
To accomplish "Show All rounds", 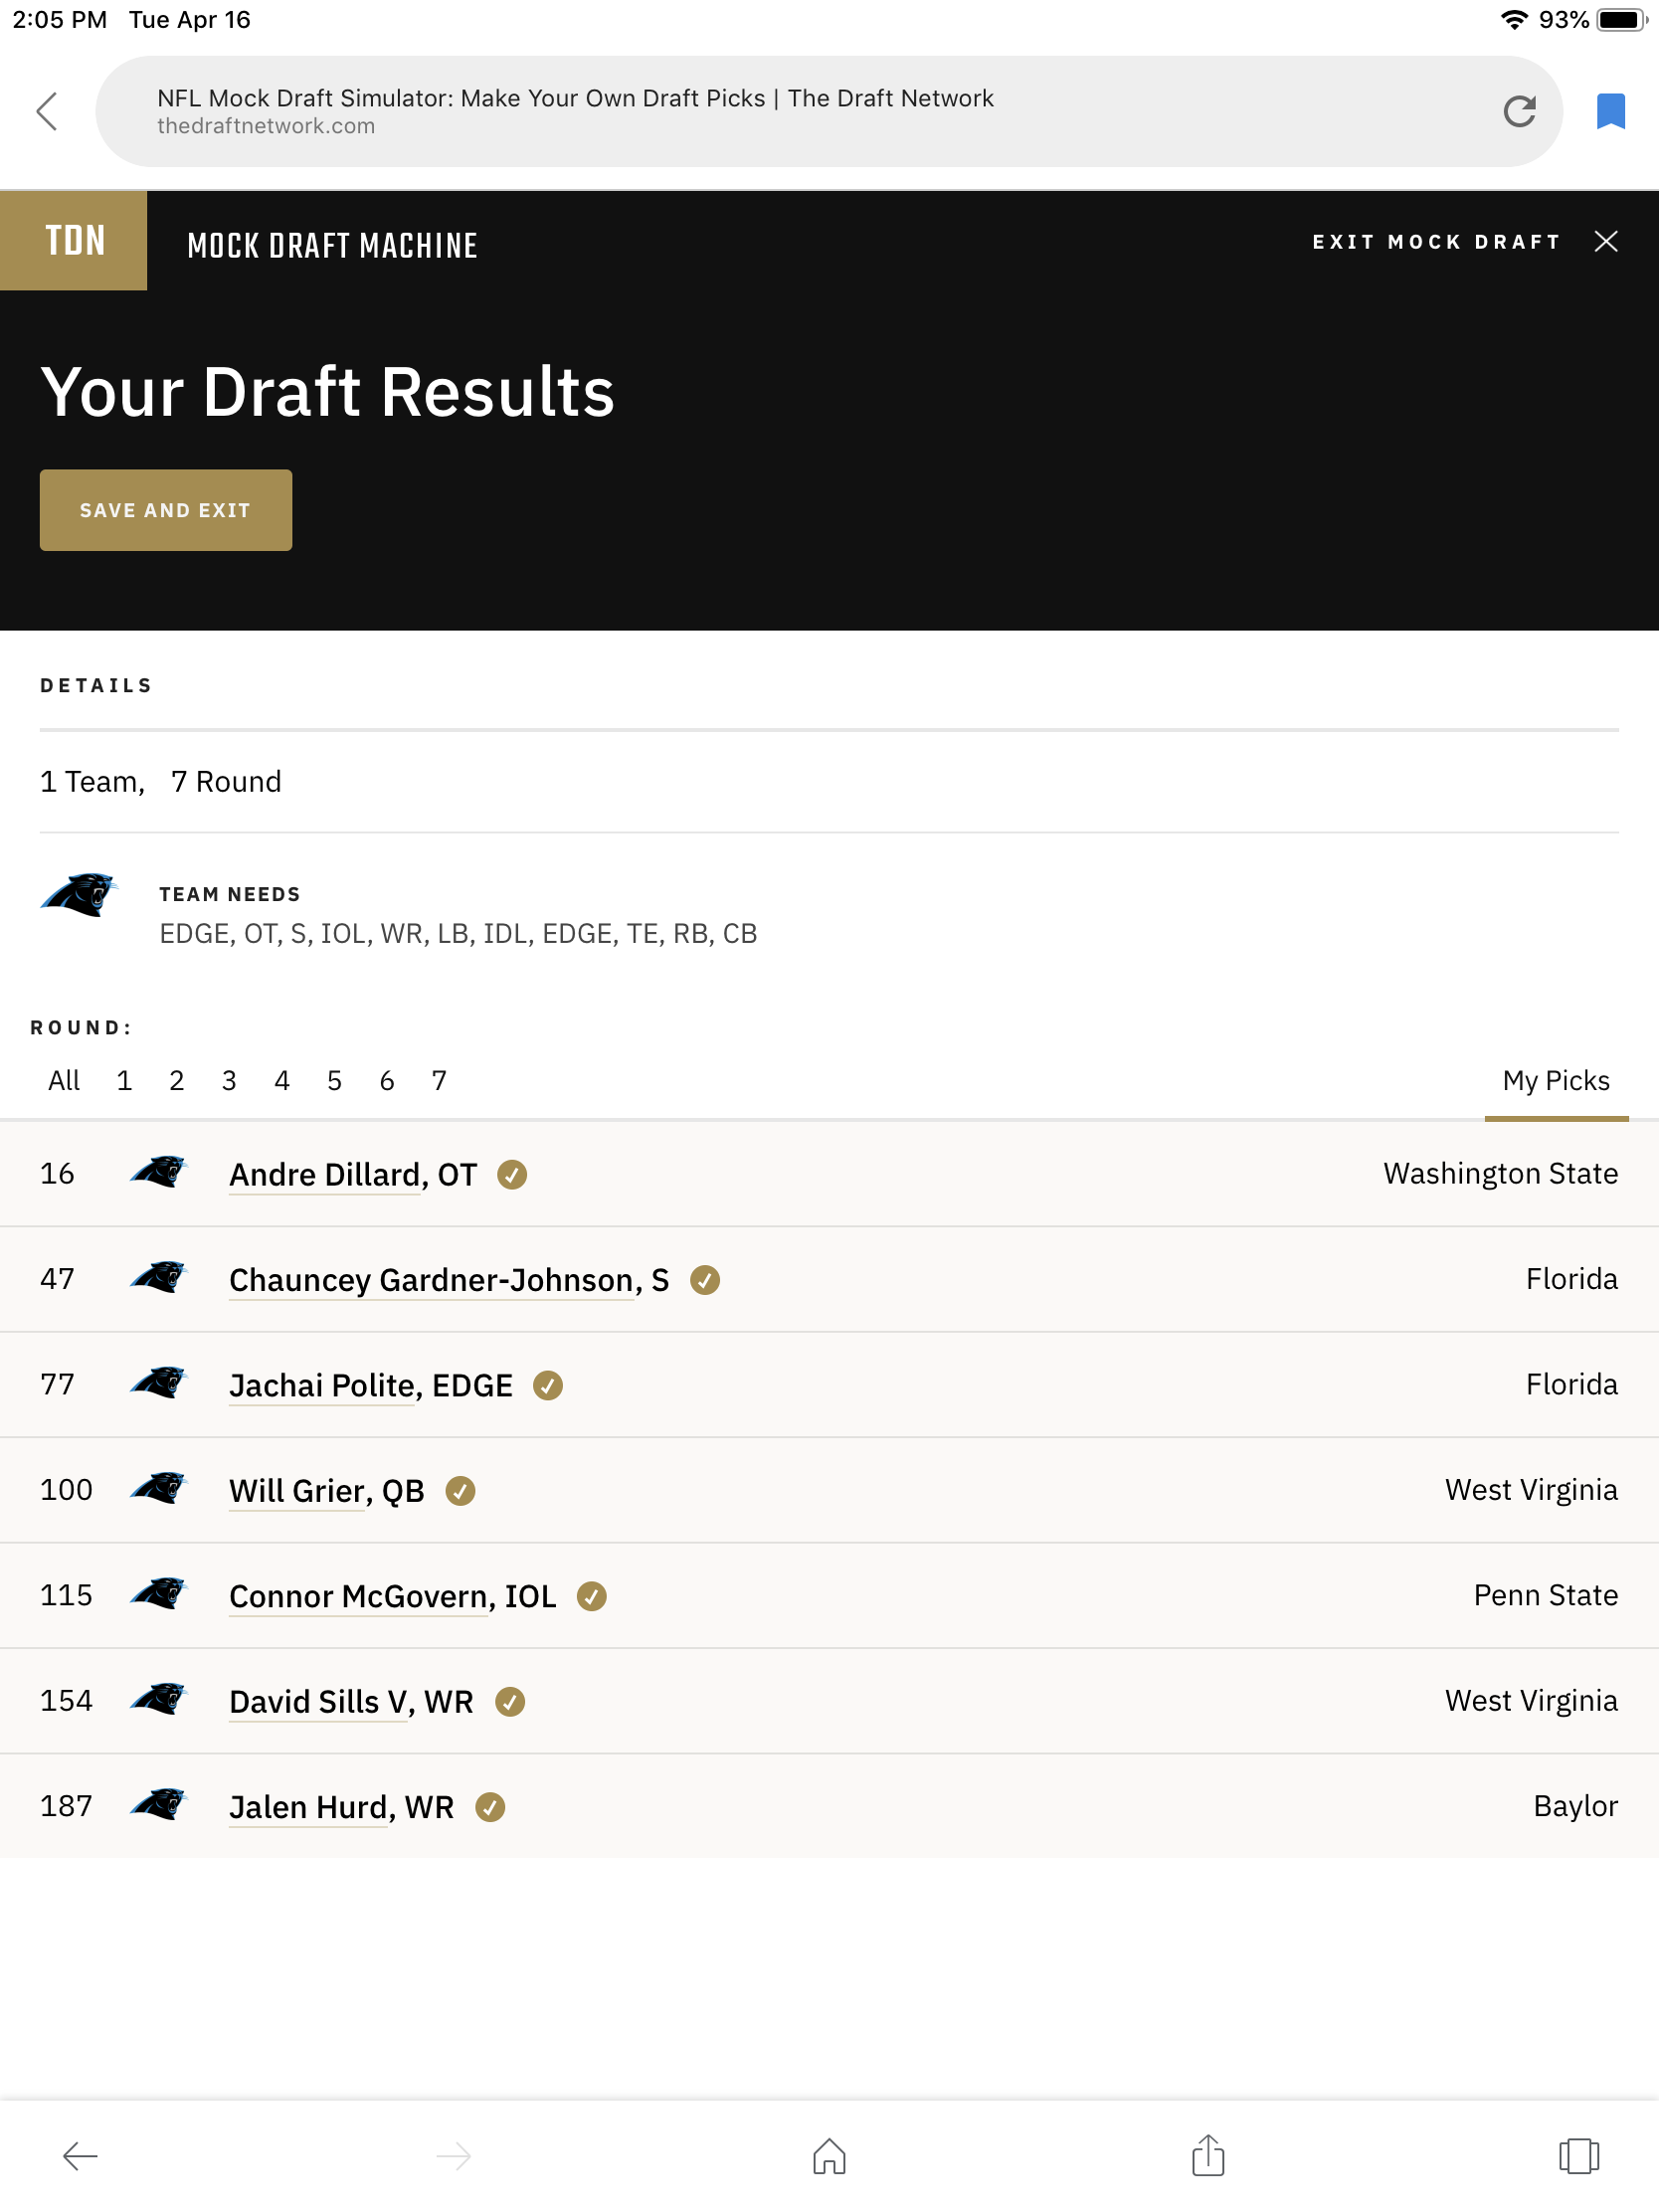I will 64,1080.
